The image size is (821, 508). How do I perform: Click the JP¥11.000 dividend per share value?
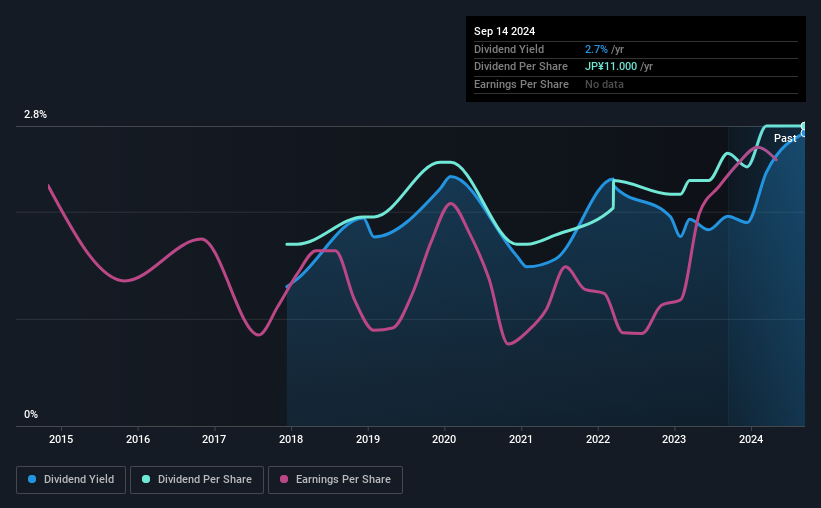(x=611, y=67)
